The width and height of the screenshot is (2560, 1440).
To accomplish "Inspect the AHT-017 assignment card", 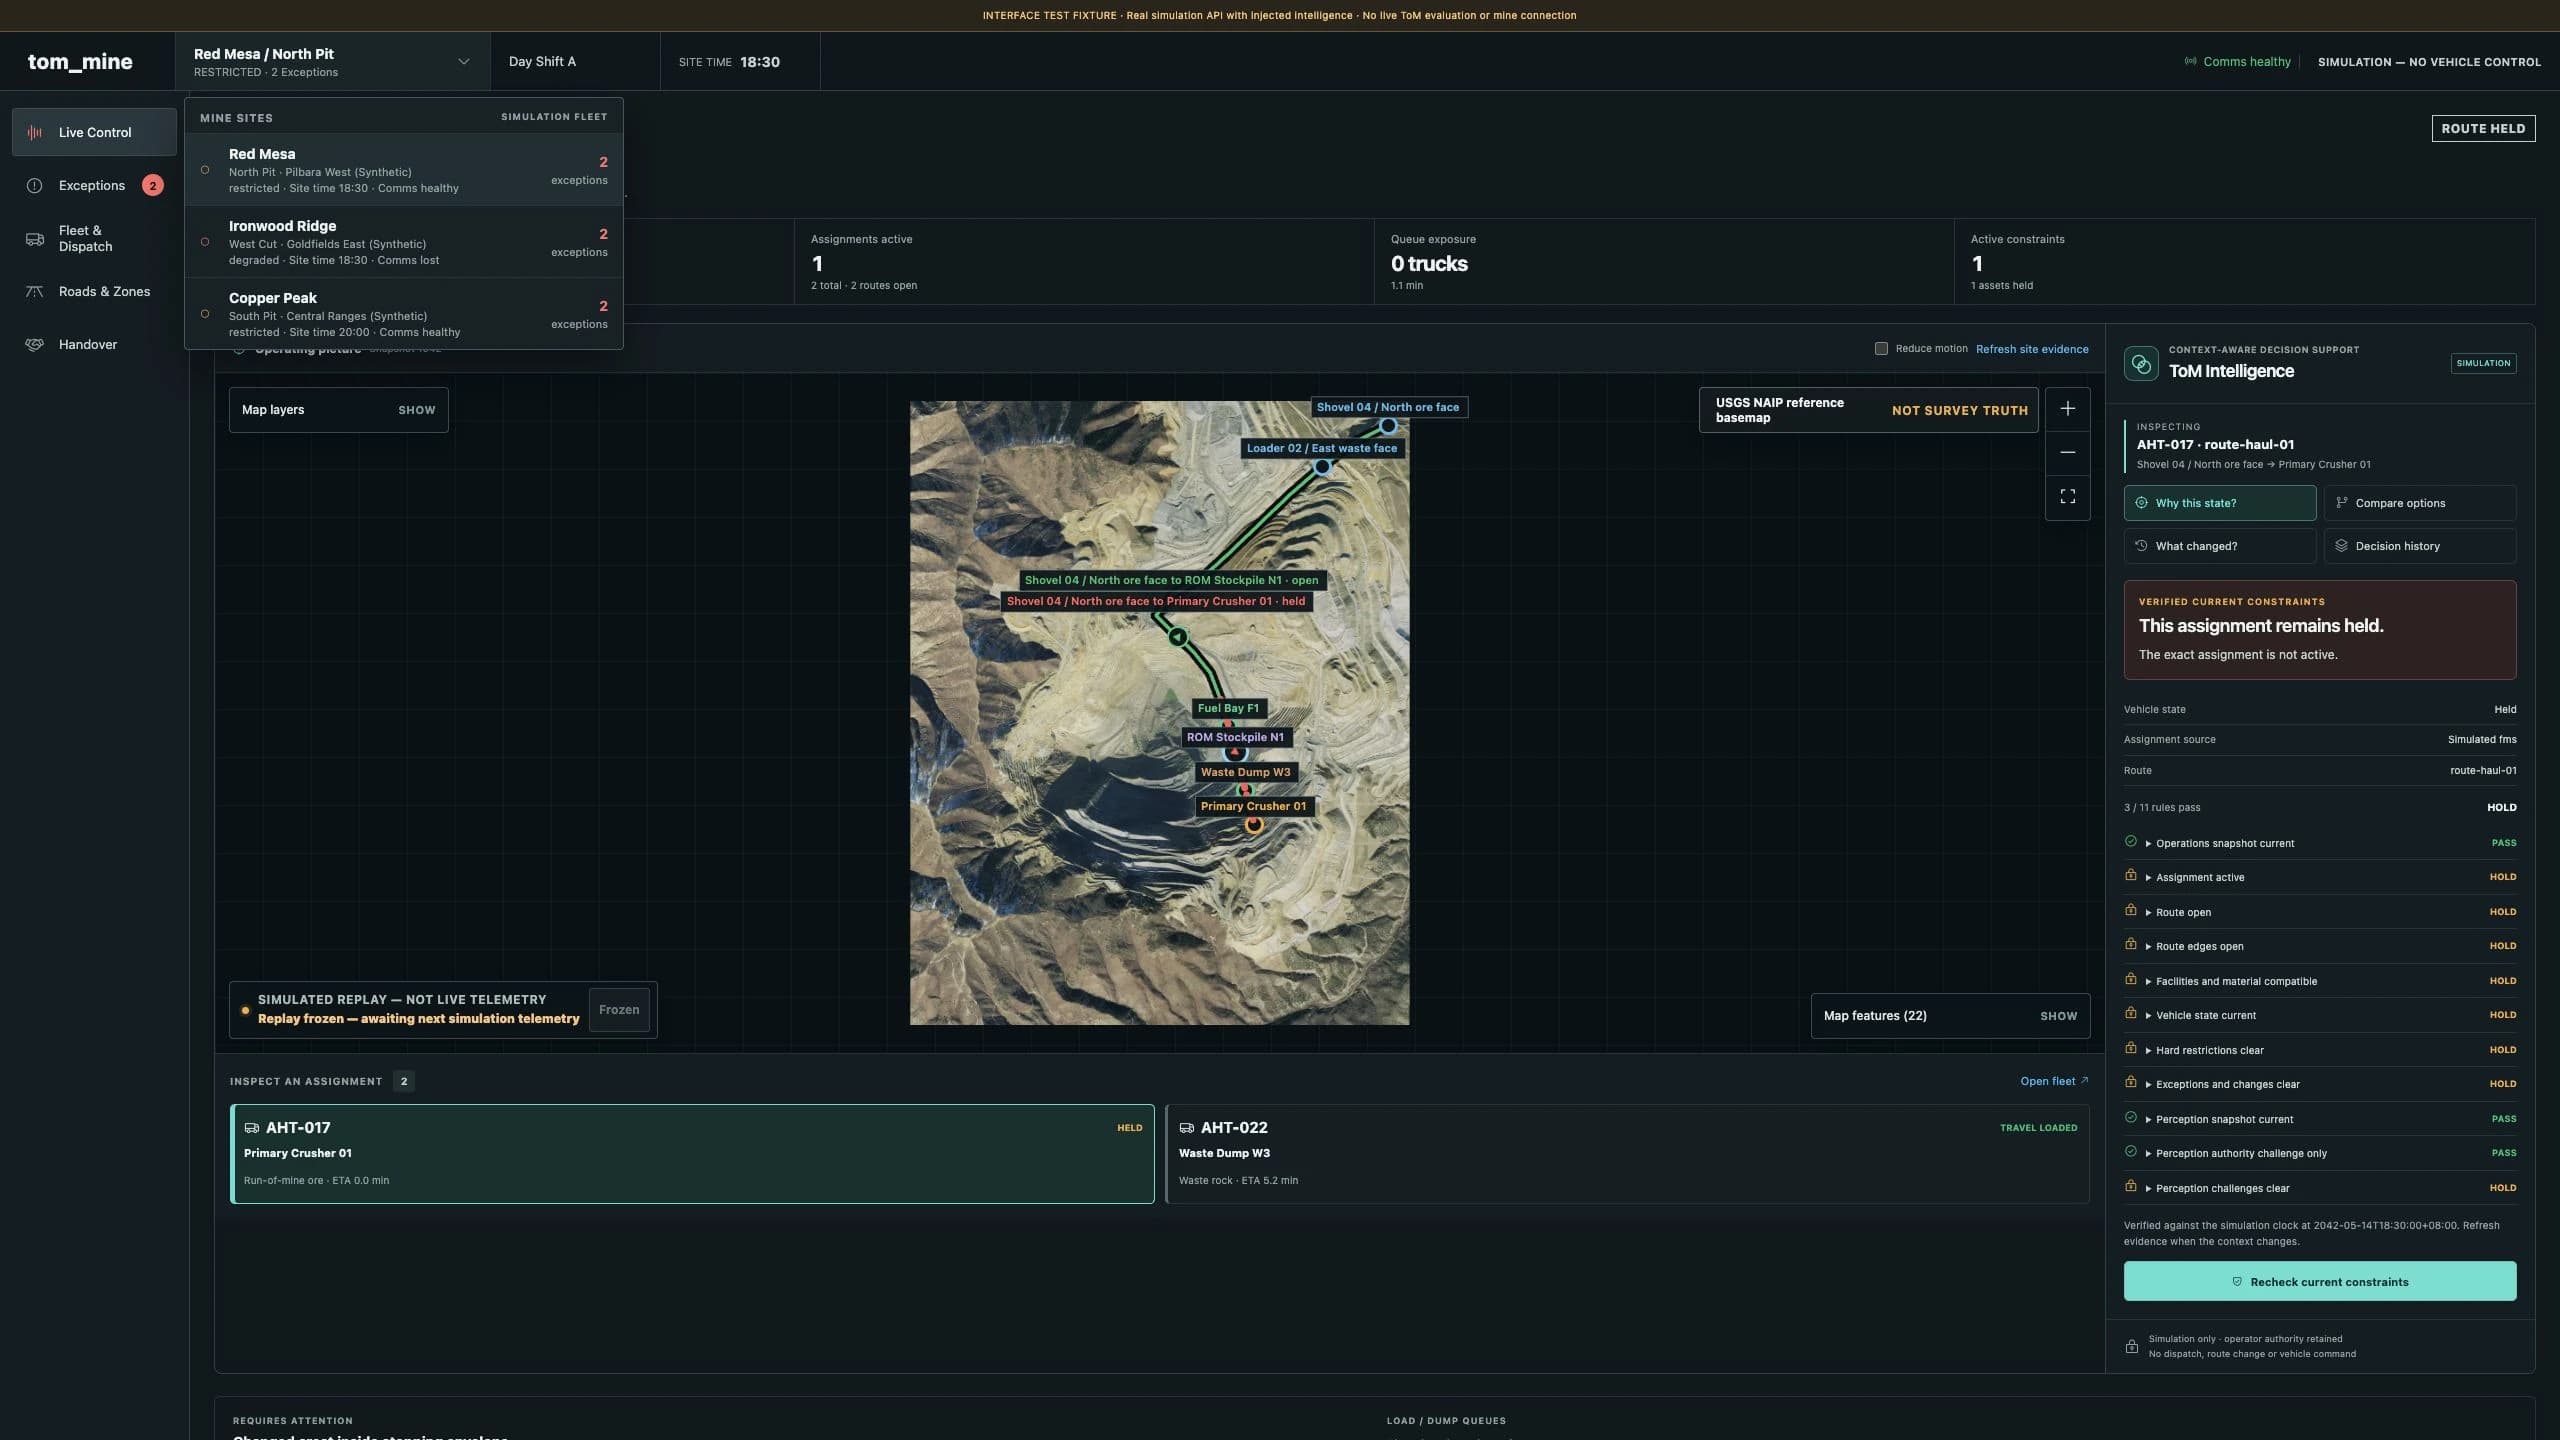I will click(x=692, y=1154).
